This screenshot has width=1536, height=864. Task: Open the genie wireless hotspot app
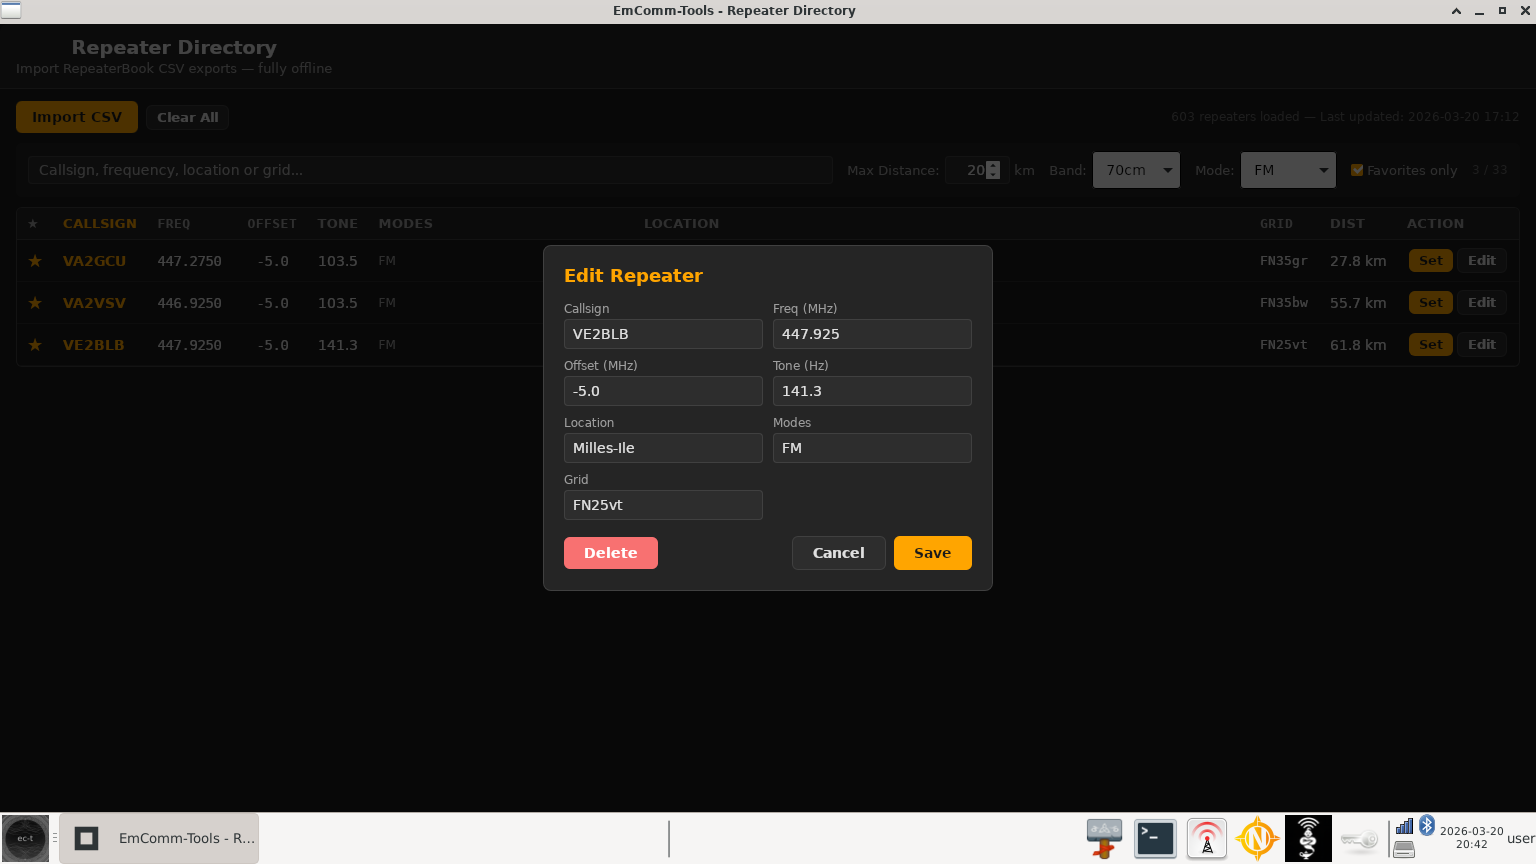pos(1308,838)
